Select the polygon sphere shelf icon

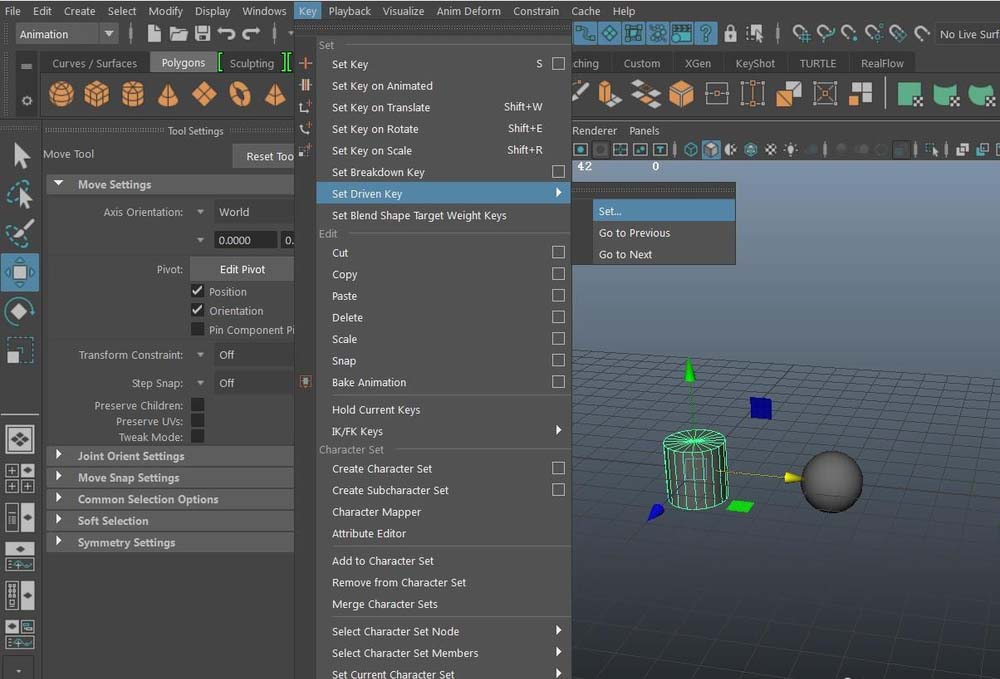[x=61, y=95]
